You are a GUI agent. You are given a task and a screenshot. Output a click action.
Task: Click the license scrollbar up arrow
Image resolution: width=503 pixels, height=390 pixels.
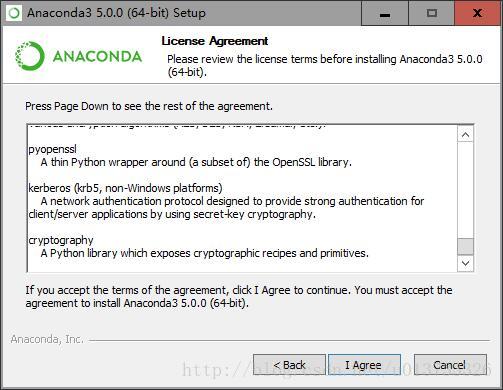point(466,135)
